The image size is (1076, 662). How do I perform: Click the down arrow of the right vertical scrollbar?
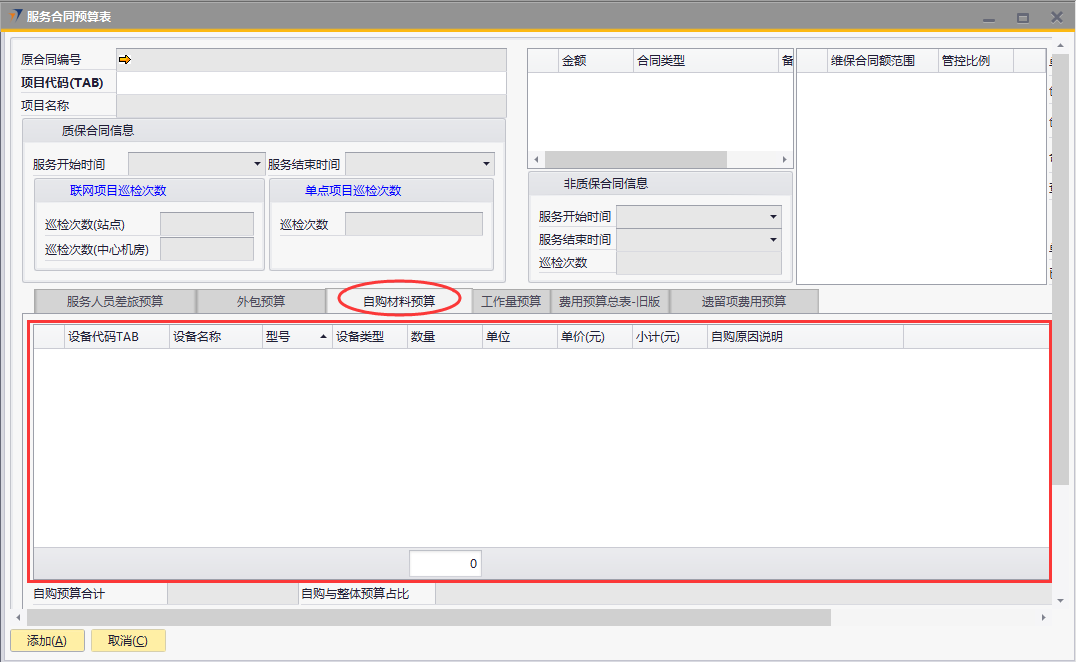click(1060, 600)
